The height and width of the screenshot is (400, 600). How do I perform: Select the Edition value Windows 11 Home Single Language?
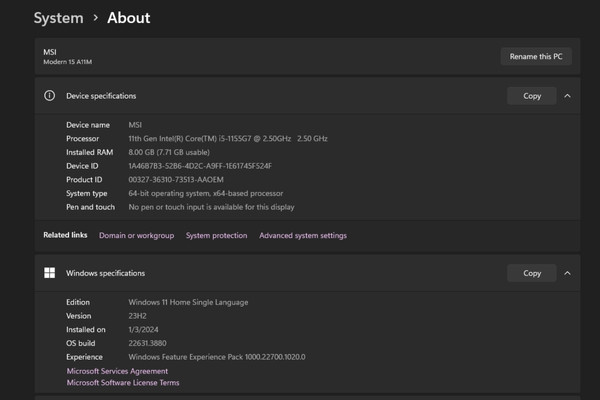tap(188, 302)
